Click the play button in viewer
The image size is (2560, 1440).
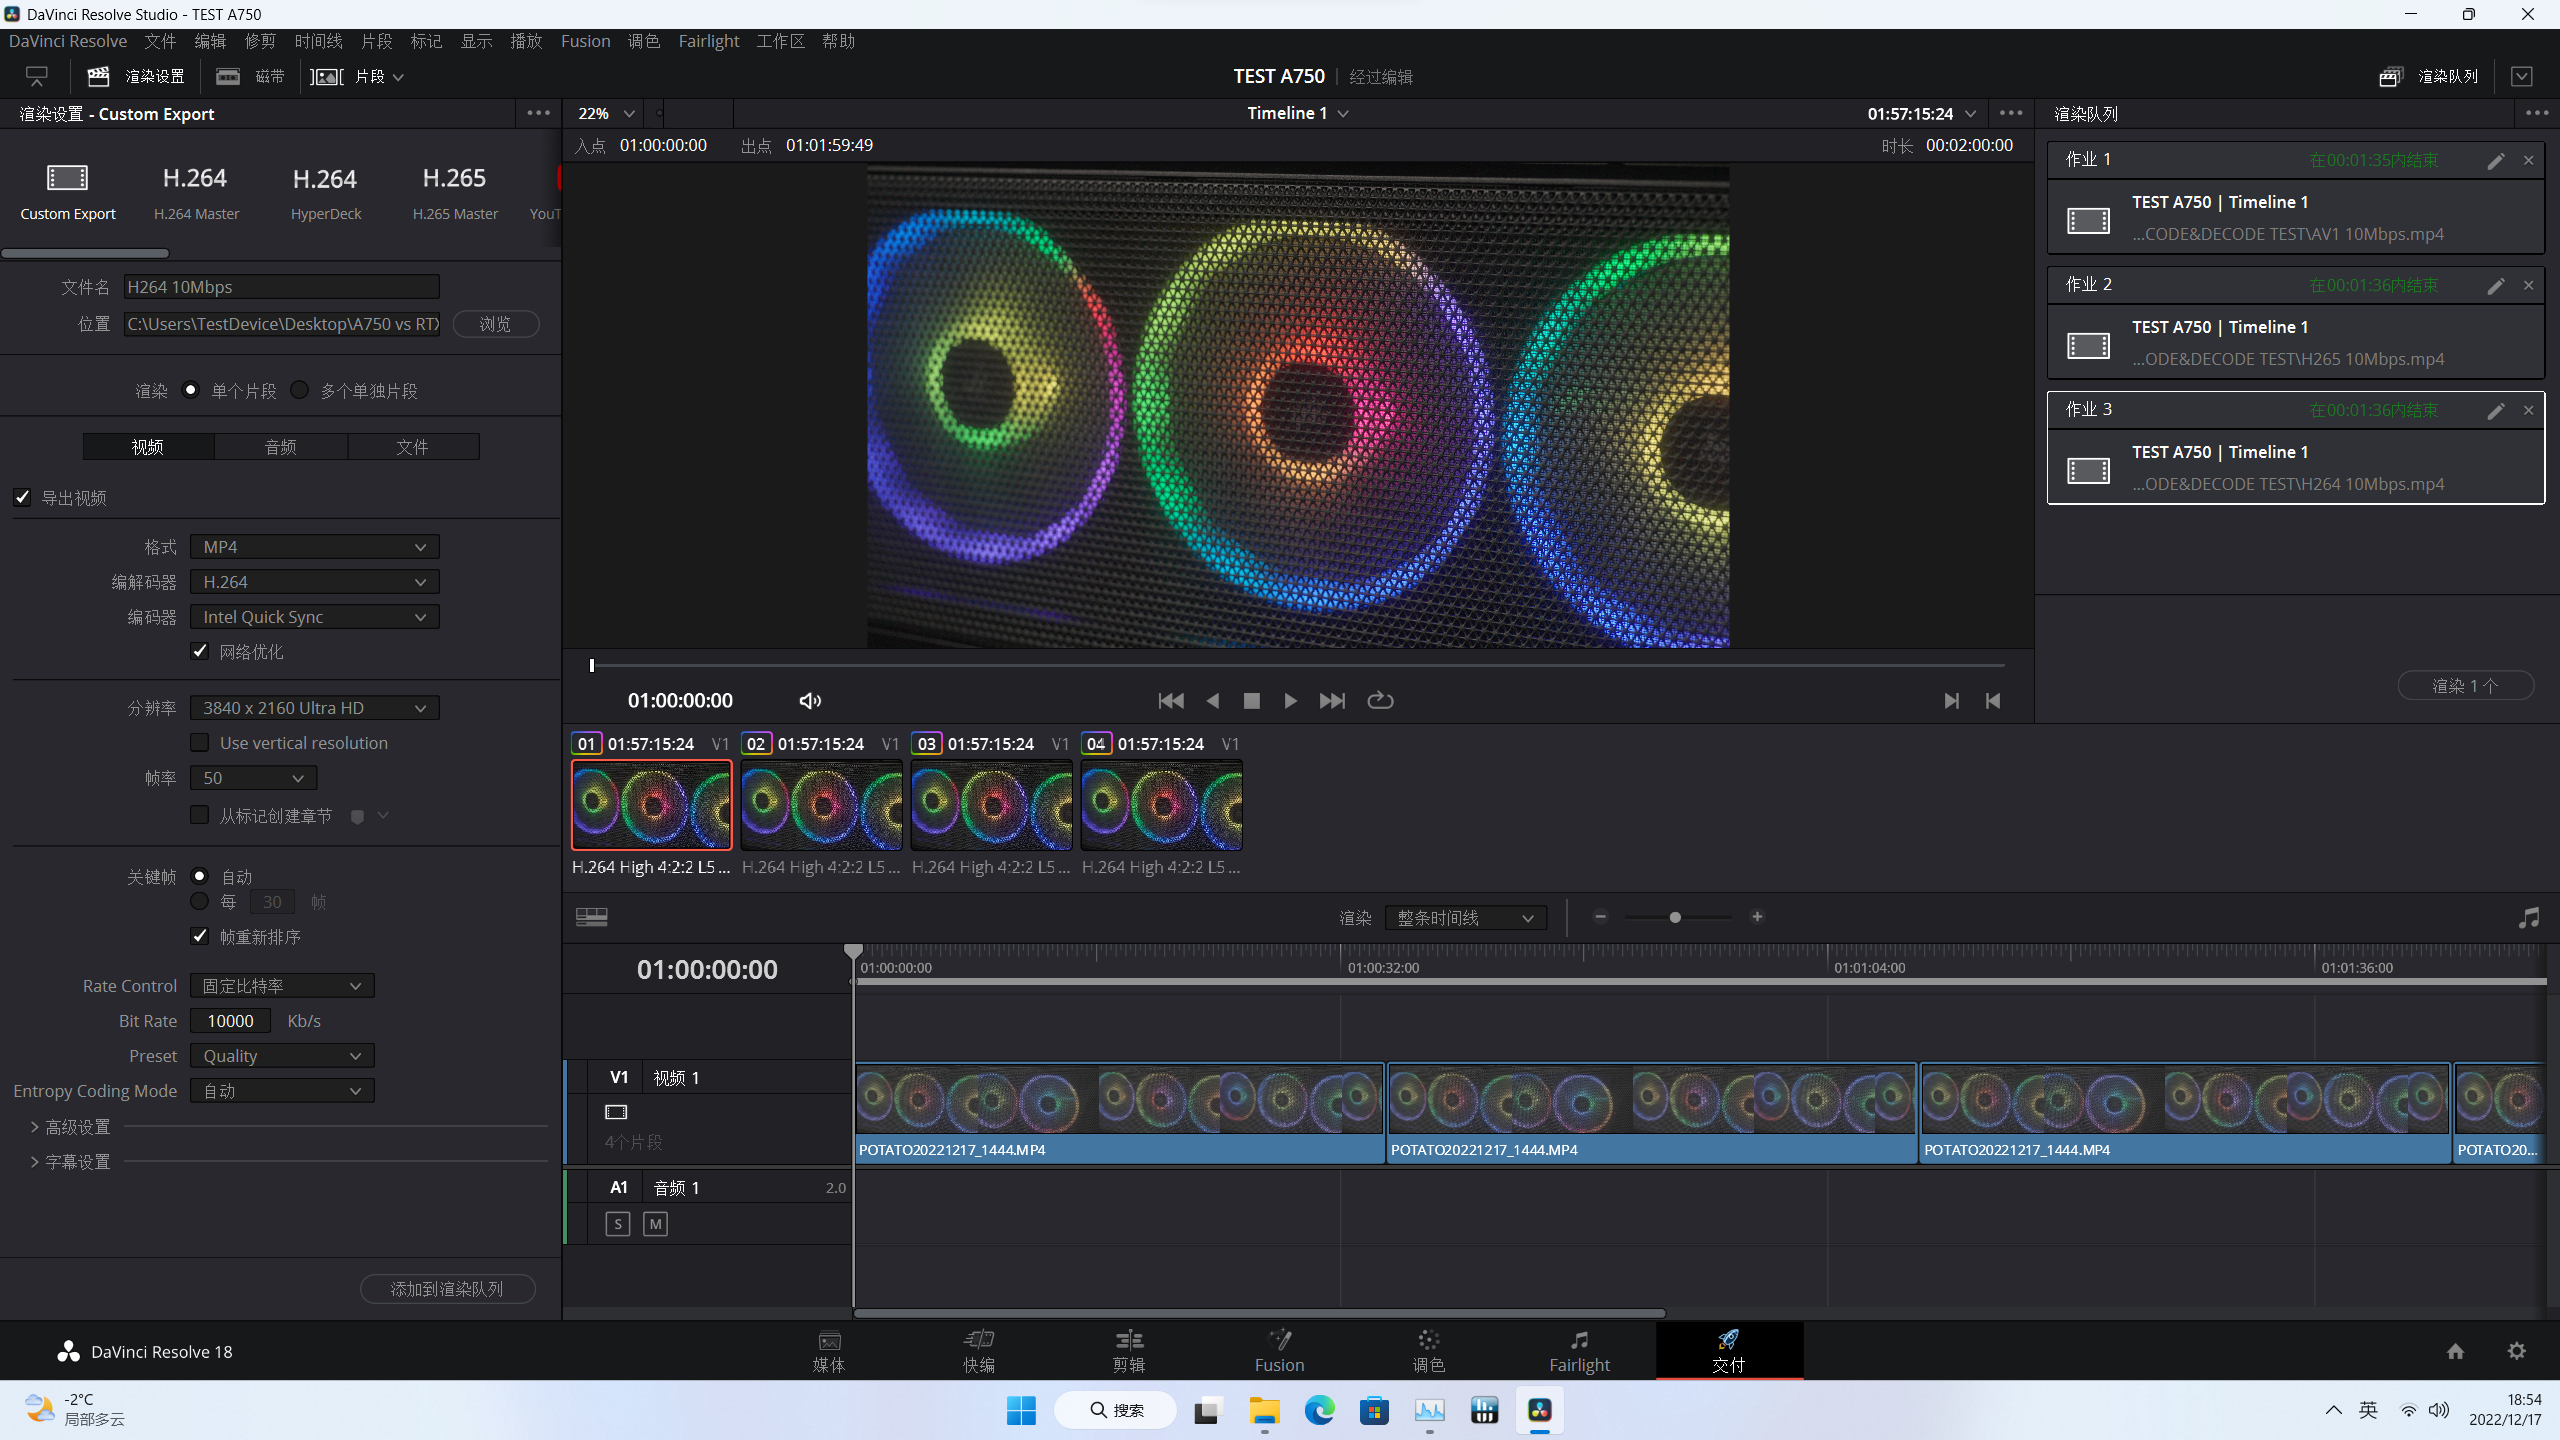1291,700
